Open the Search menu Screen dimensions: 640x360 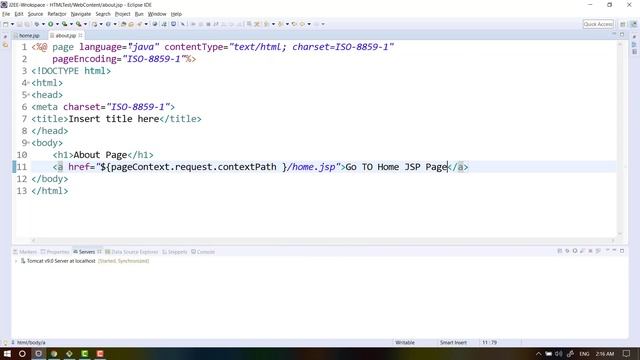[103, 14]
